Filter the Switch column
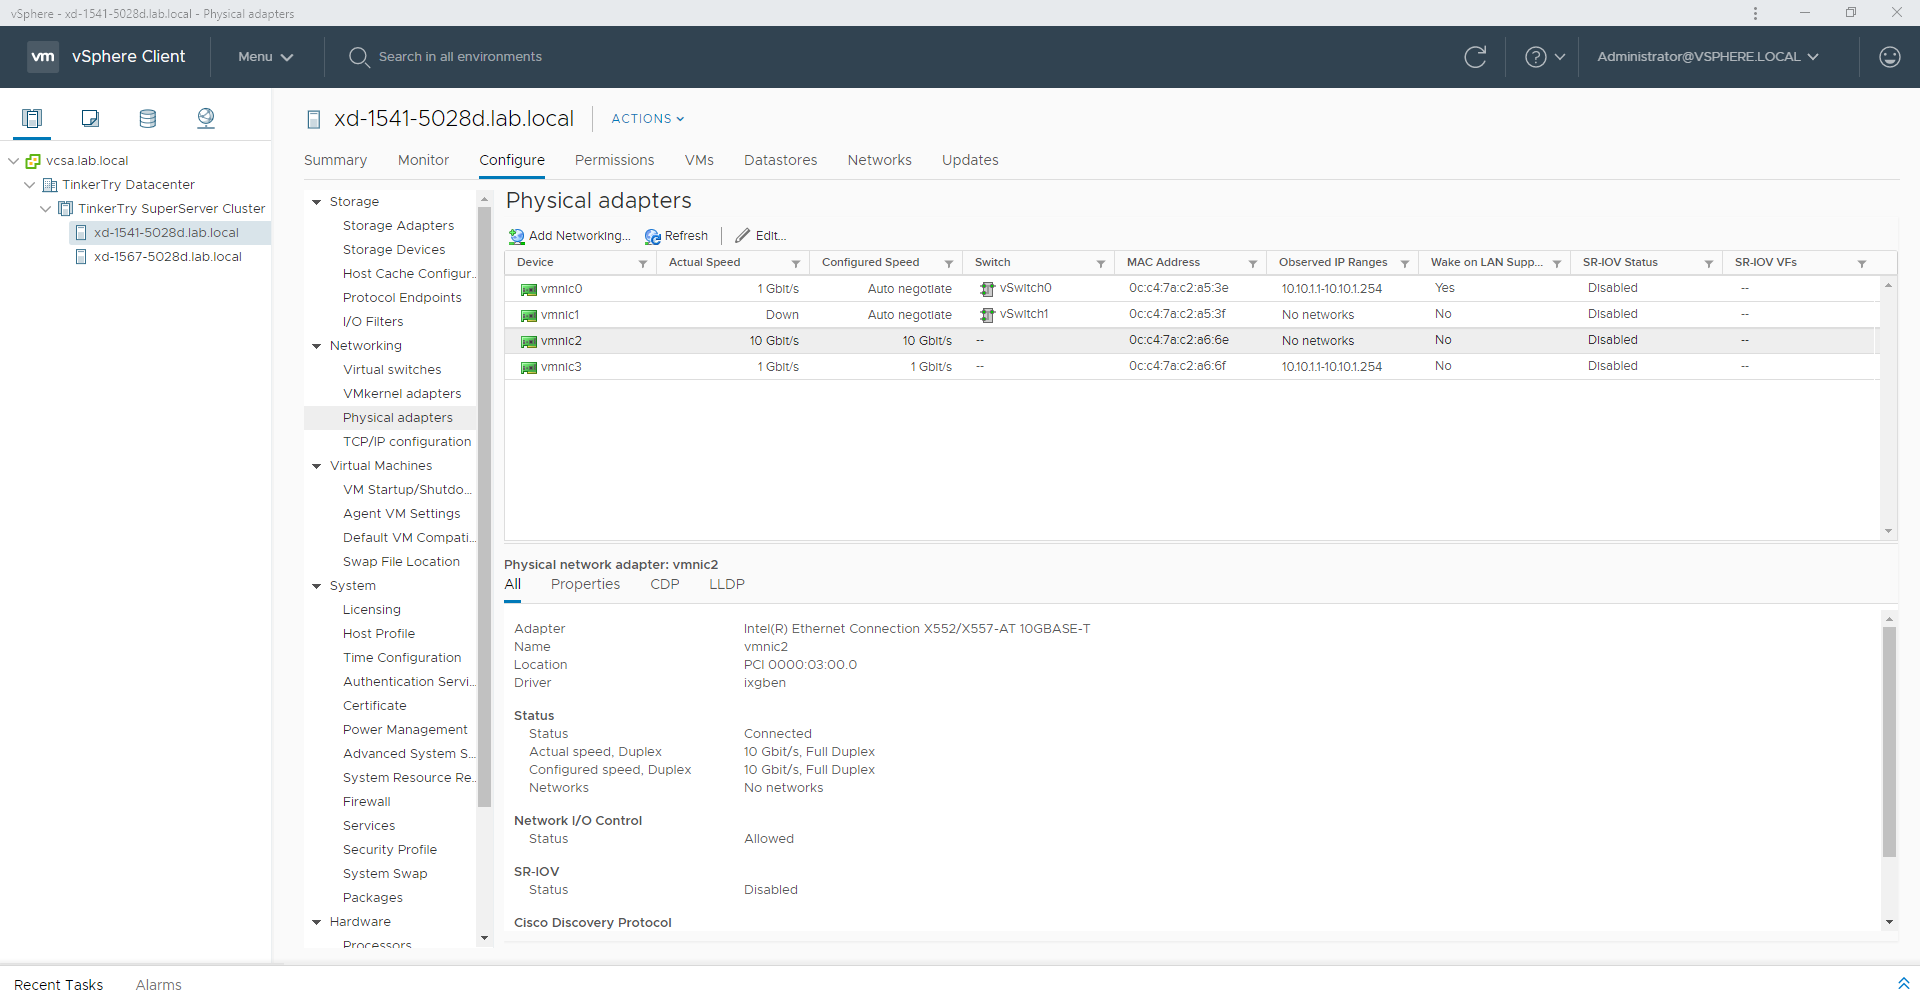1920x999 pixels. pyautogui.click(x=1101, y=263)
